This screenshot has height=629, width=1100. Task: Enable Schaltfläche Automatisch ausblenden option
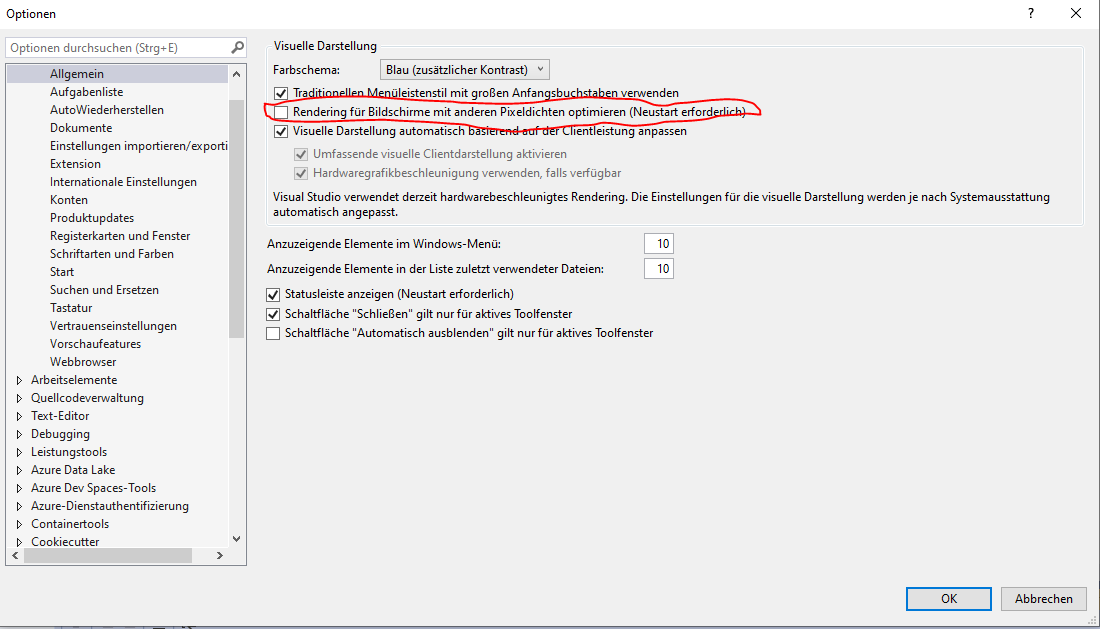(273, 333)
